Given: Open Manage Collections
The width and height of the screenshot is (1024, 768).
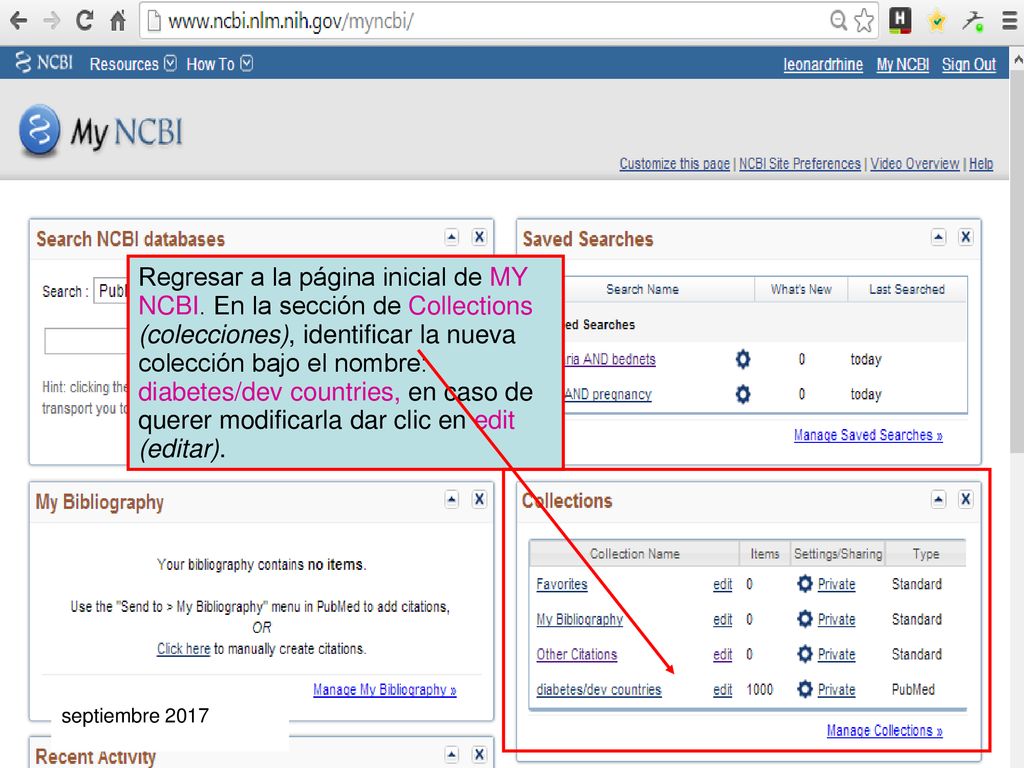Looking at the screenshot, I should [884, 730].
